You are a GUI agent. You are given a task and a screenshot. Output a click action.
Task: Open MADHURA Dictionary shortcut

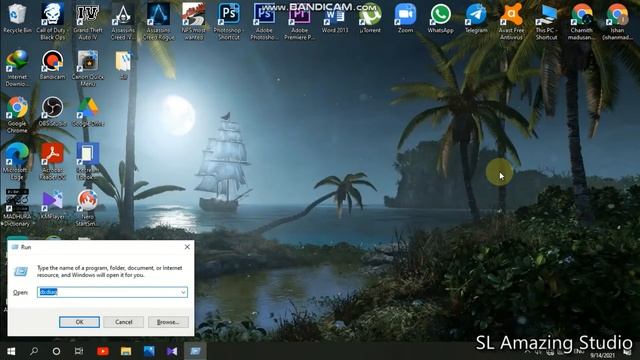17,208
